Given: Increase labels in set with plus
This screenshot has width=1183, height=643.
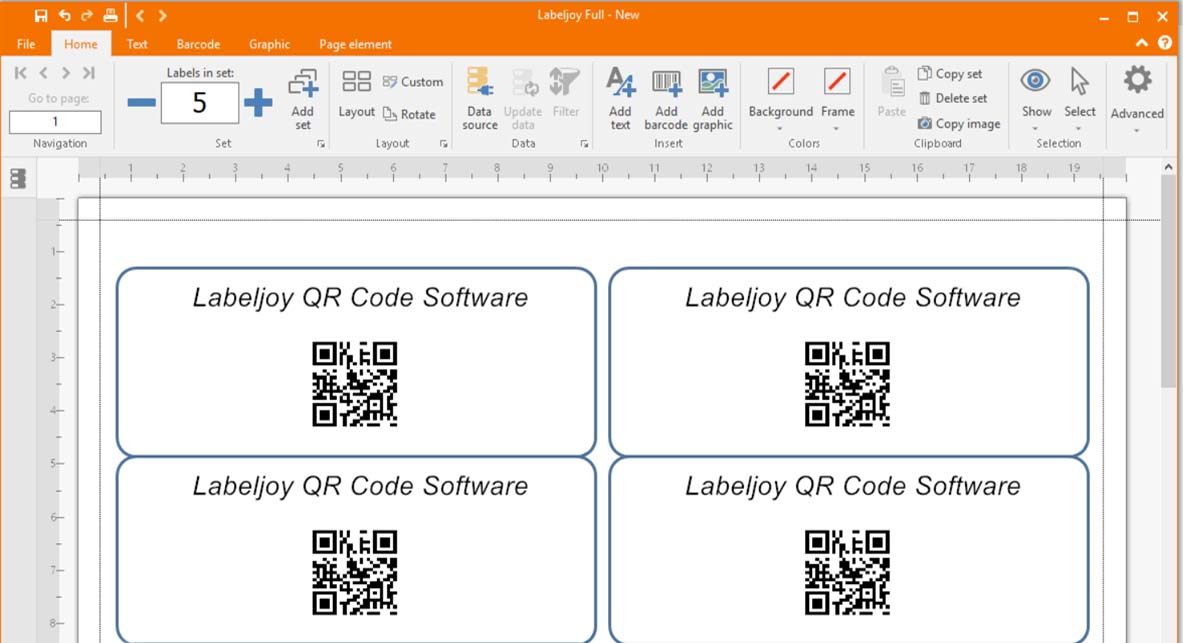Looking at the screenshot, I should pyautogui.click(x=258, y=103).
